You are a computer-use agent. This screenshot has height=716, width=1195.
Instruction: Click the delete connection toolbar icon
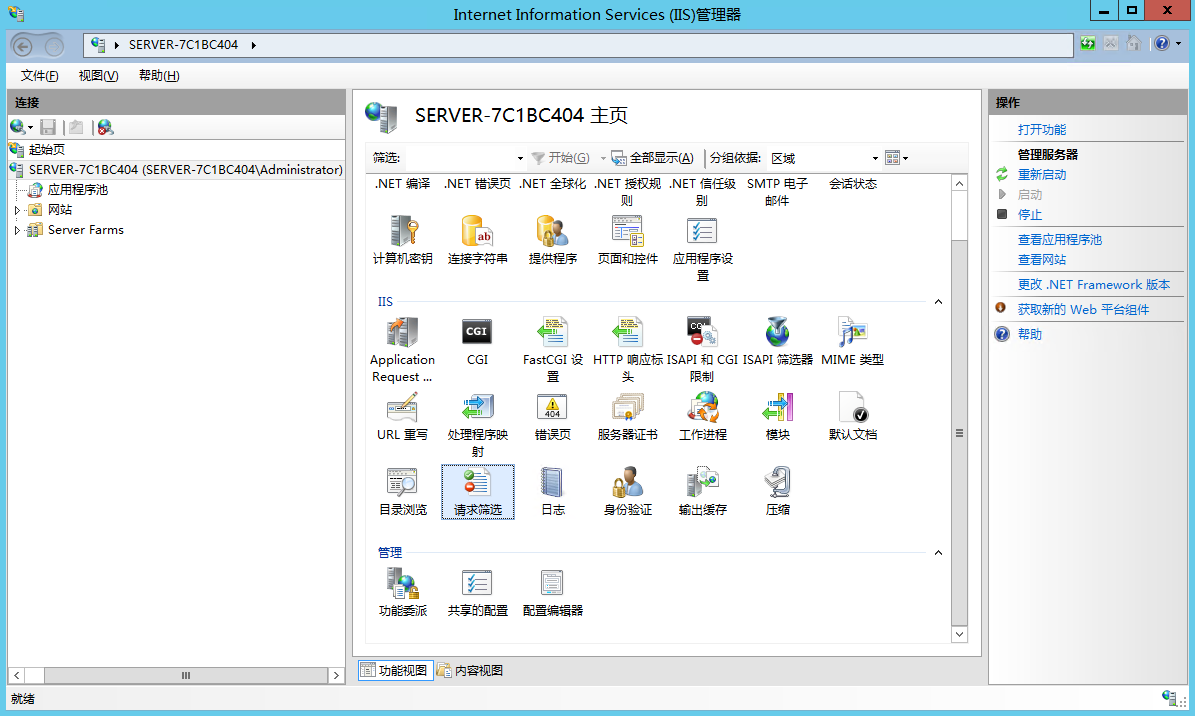105,127
